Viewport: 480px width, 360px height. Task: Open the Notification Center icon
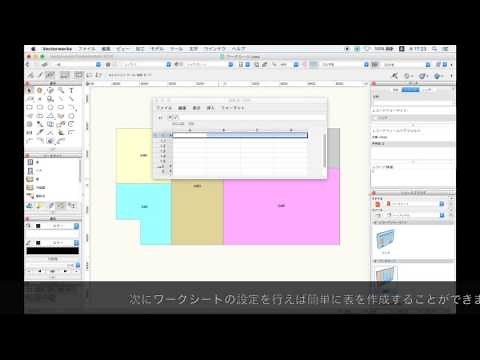(446, 49)
